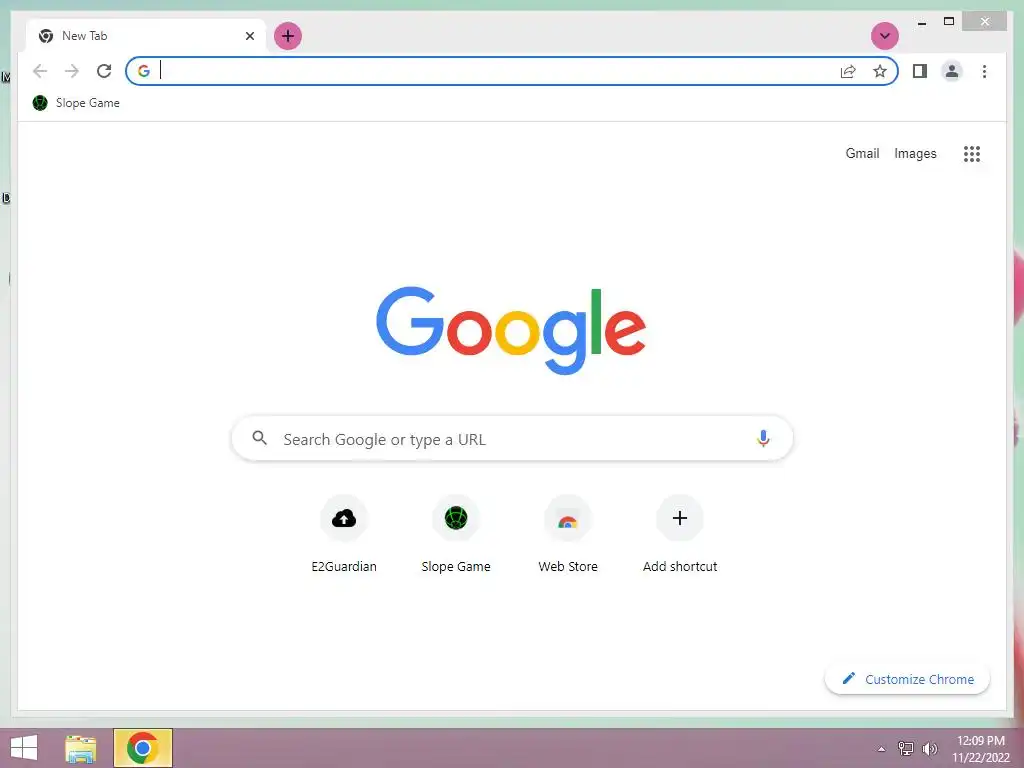Open the profile avatar menu
Viewport: 1024px width, 768px height.
pos(952,71)
